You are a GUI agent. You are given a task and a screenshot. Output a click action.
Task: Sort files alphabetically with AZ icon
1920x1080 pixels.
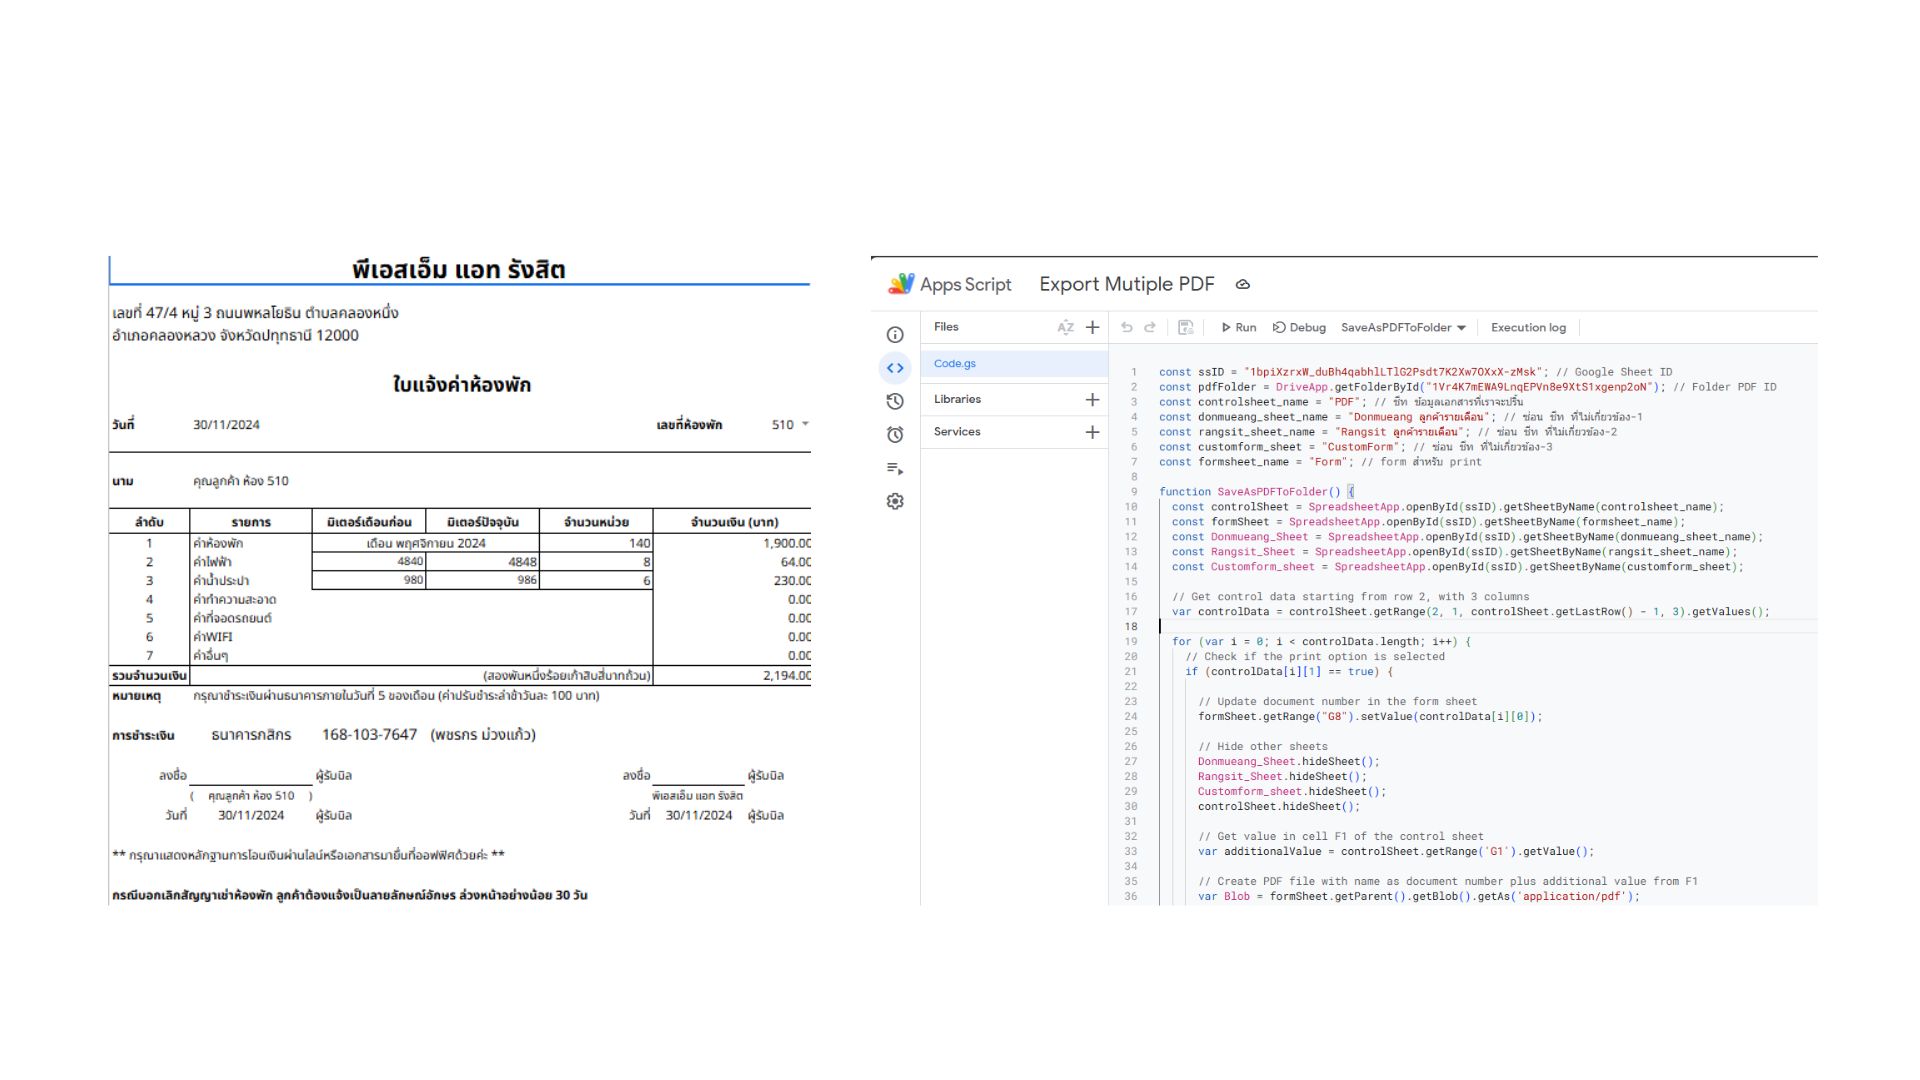tap(1065, 327)
